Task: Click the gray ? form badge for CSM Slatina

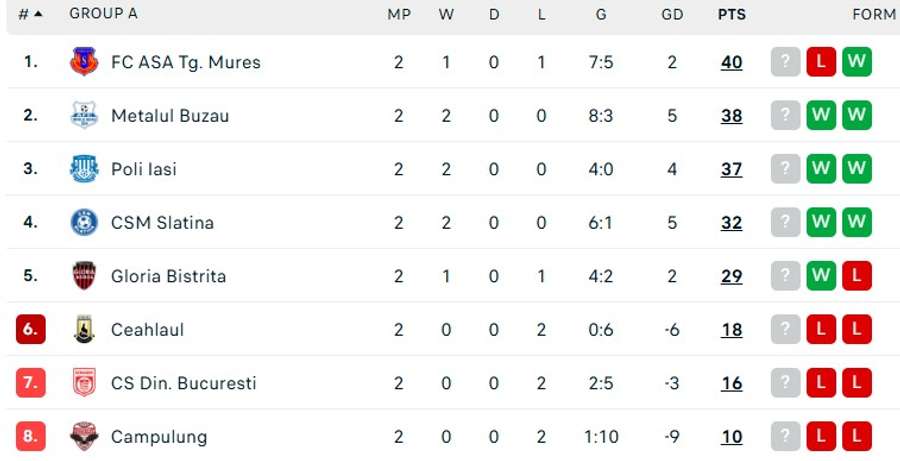Action: (x=785, y=222)
